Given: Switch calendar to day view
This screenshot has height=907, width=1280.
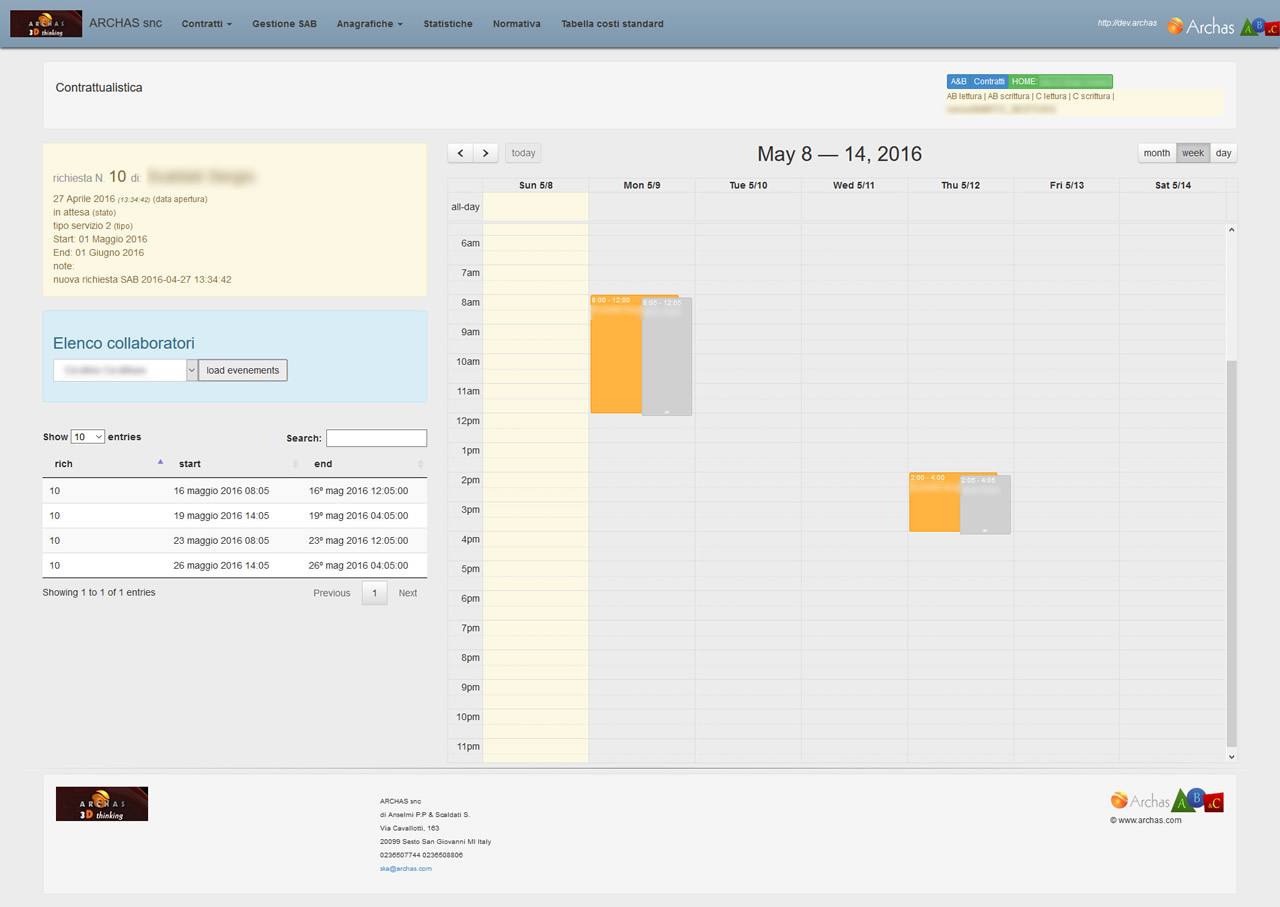Looking at the screenshot, I should tap(1223, 153).
